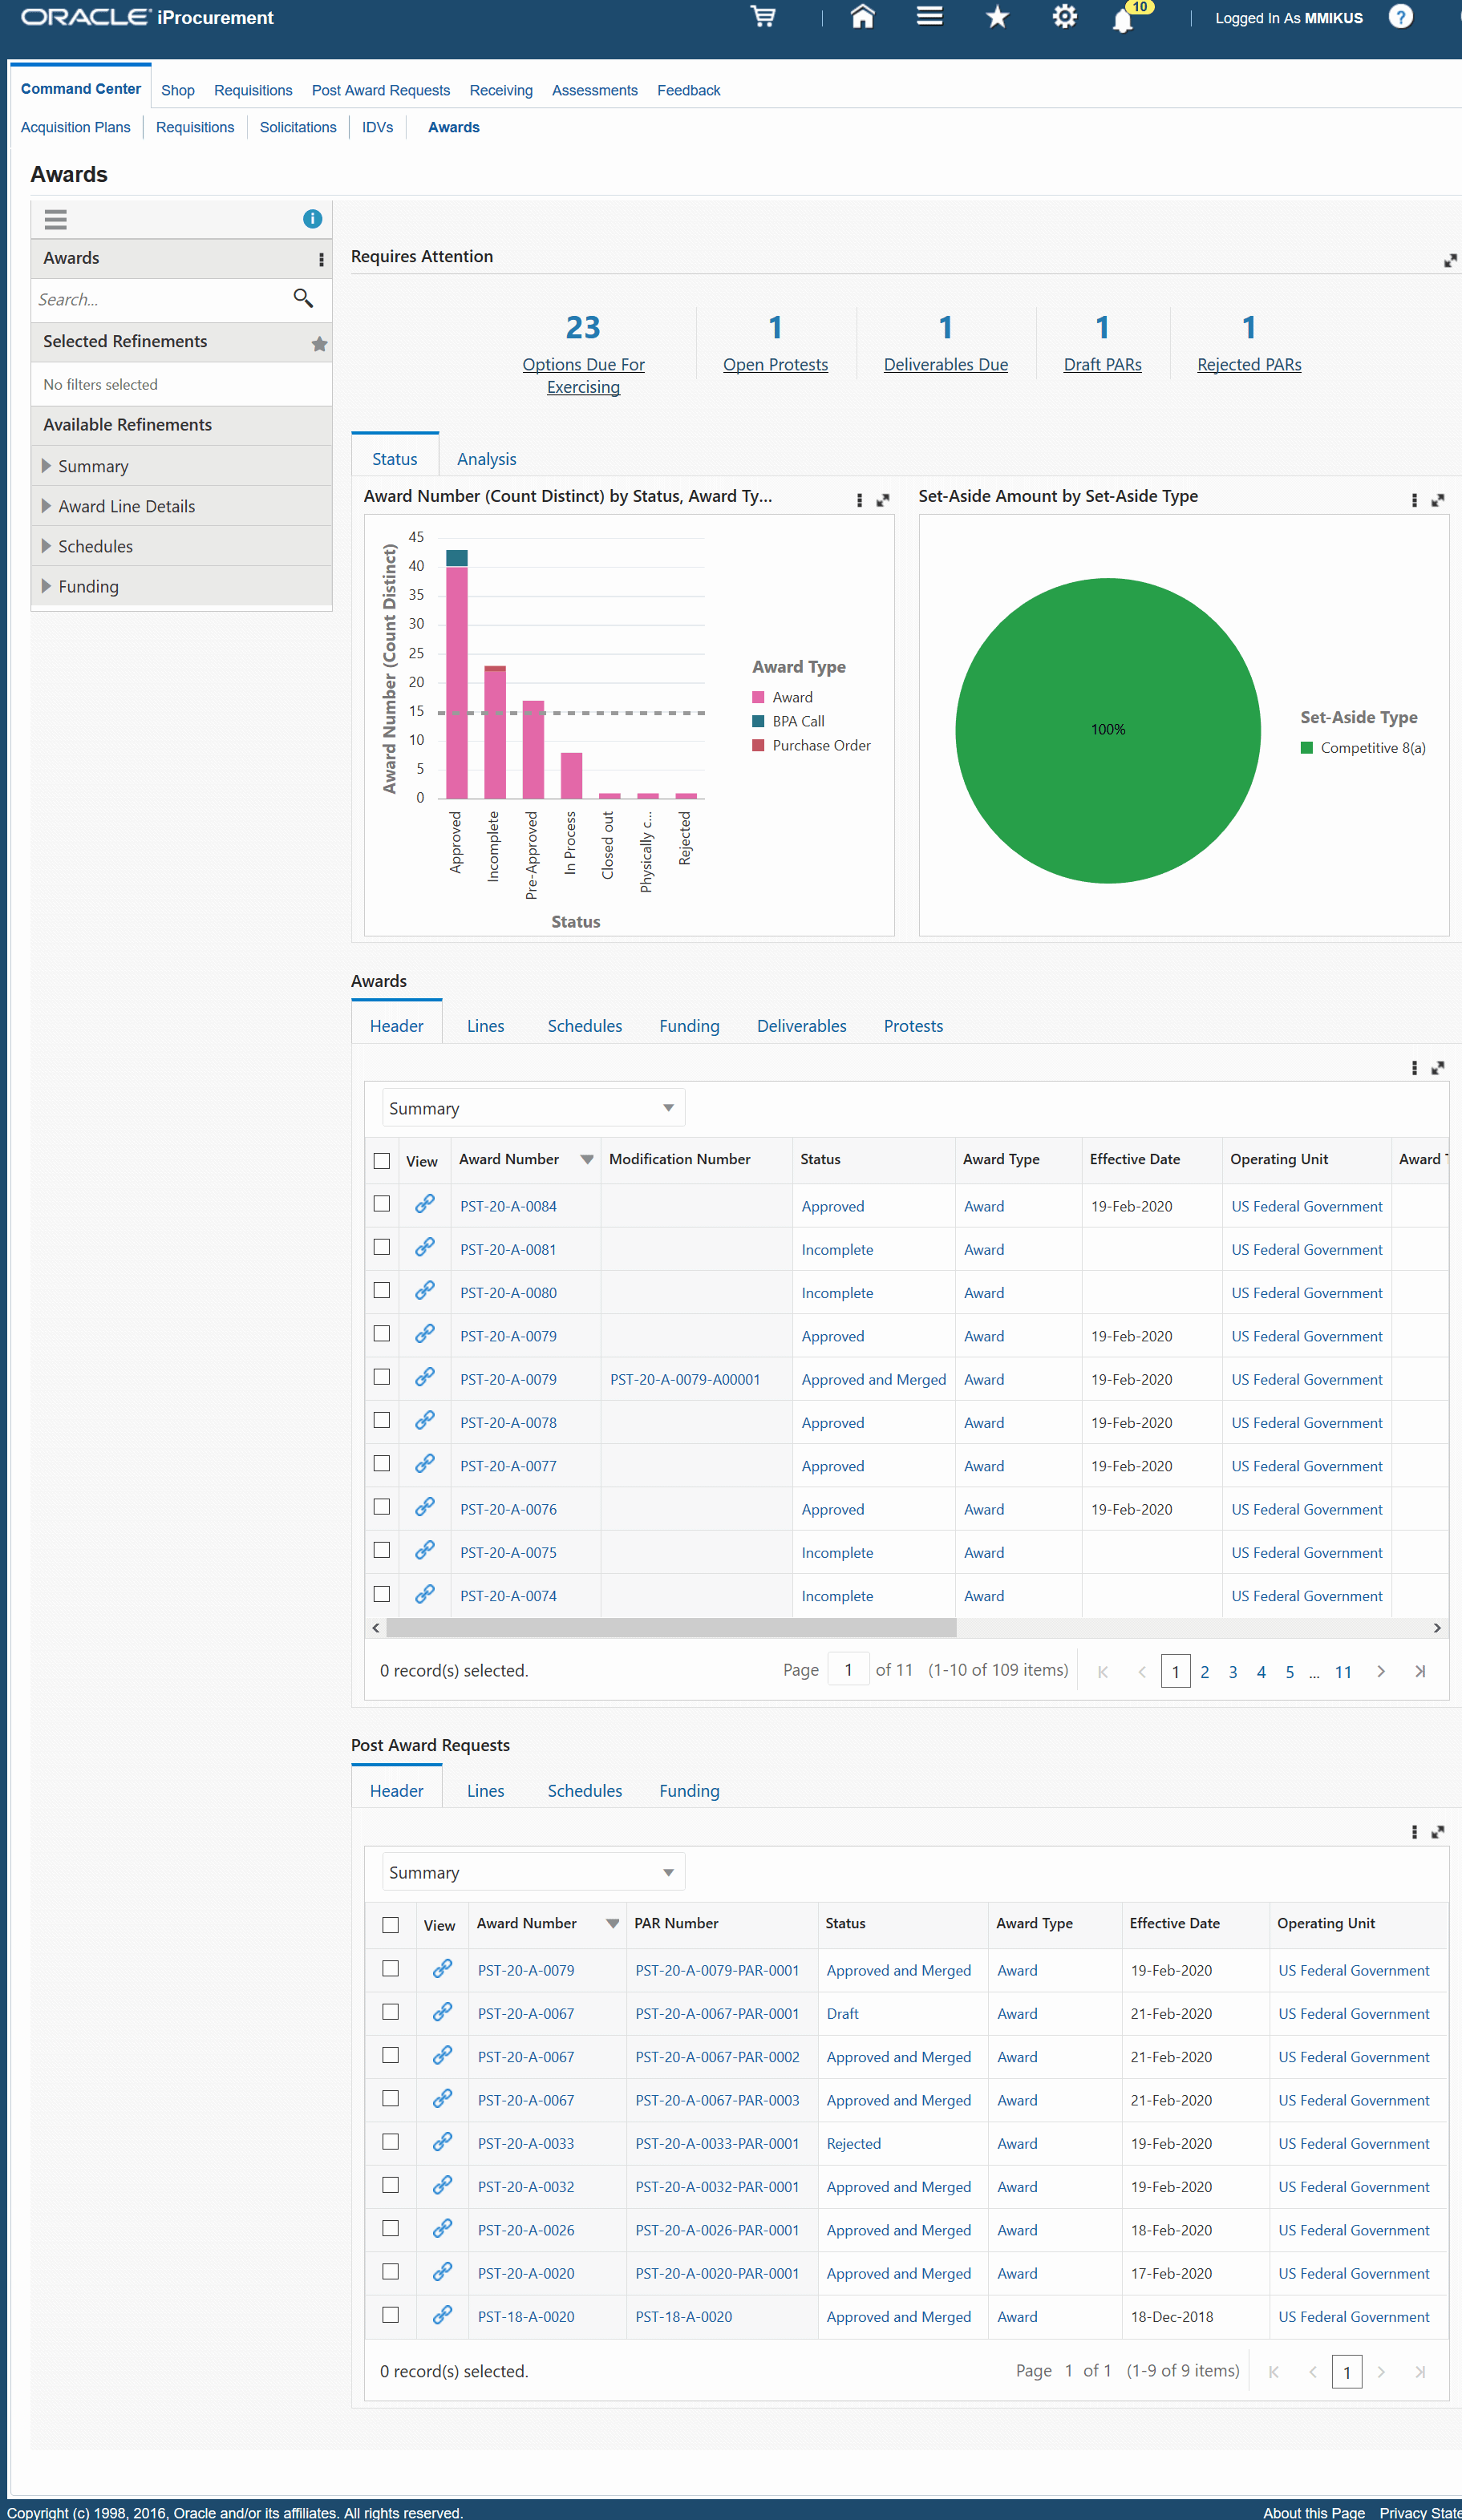Open the Awards table Summary dropdown
Viewport: 1462px width, 2520px height.
533,1108
